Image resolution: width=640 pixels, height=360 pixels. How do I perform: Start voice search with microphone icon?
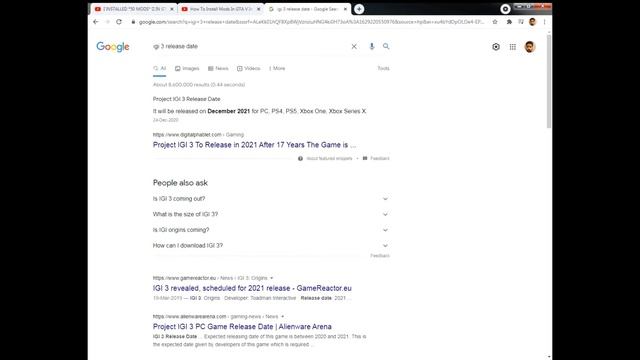pyautogui.click(x=371, y=47)
